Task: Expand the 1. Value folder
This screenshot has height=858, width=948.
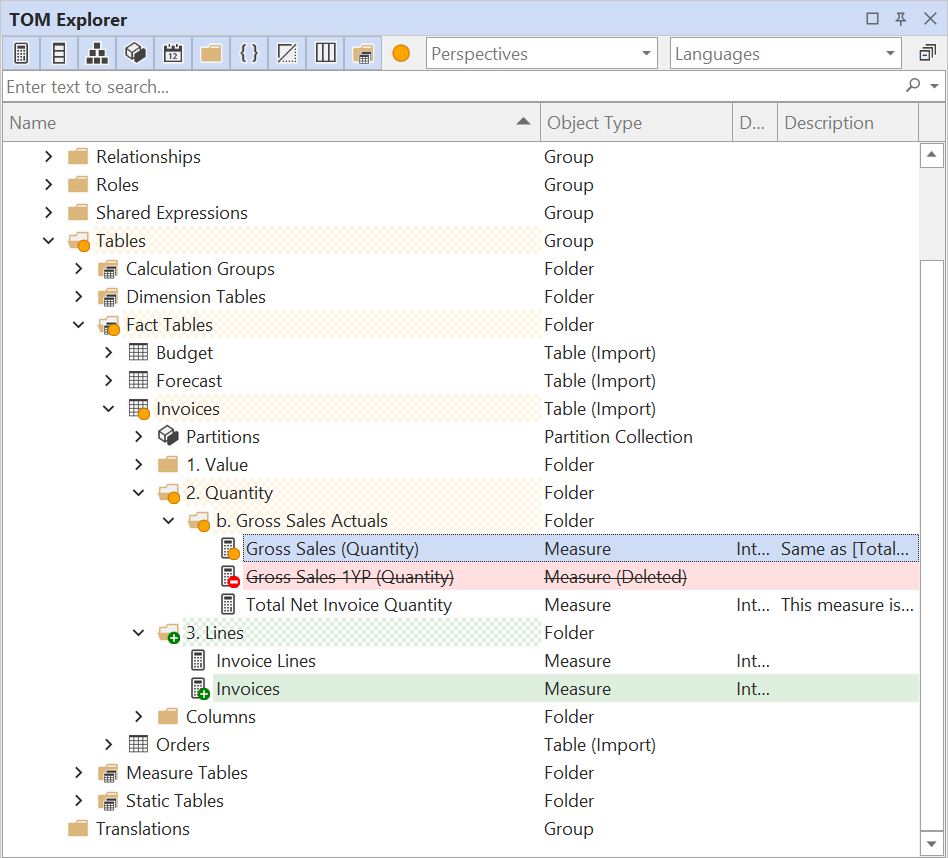Action: (139, 464)
